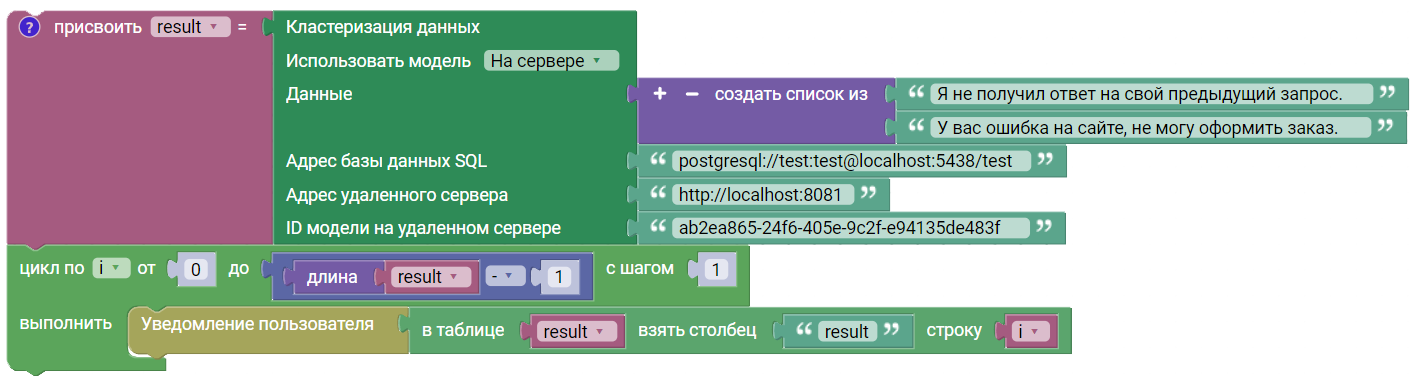Click the 'длина' block label

click(333, 277)
